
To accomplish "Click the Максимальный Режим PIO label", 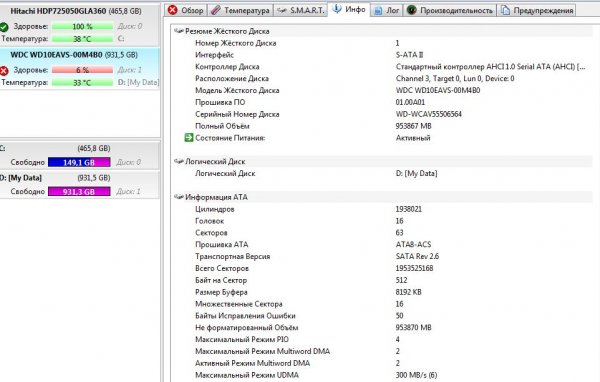I will (x=241, y=340).
